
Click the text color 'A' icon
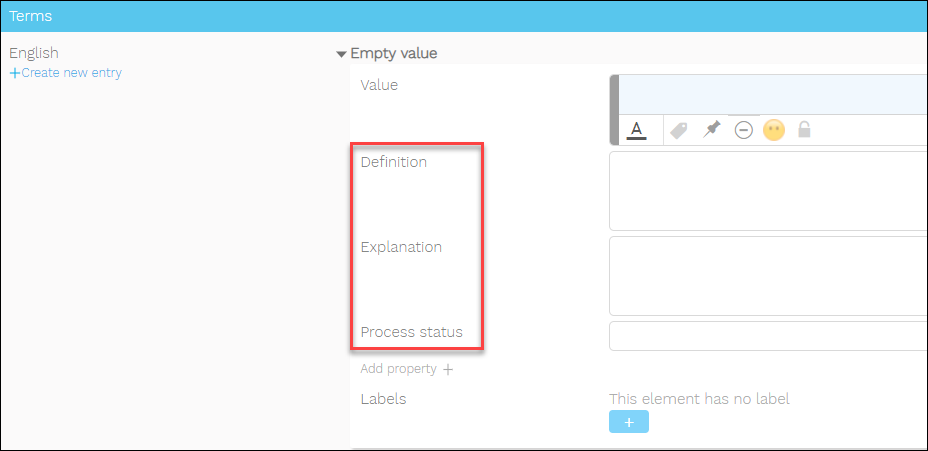click(x=636, y=130)
